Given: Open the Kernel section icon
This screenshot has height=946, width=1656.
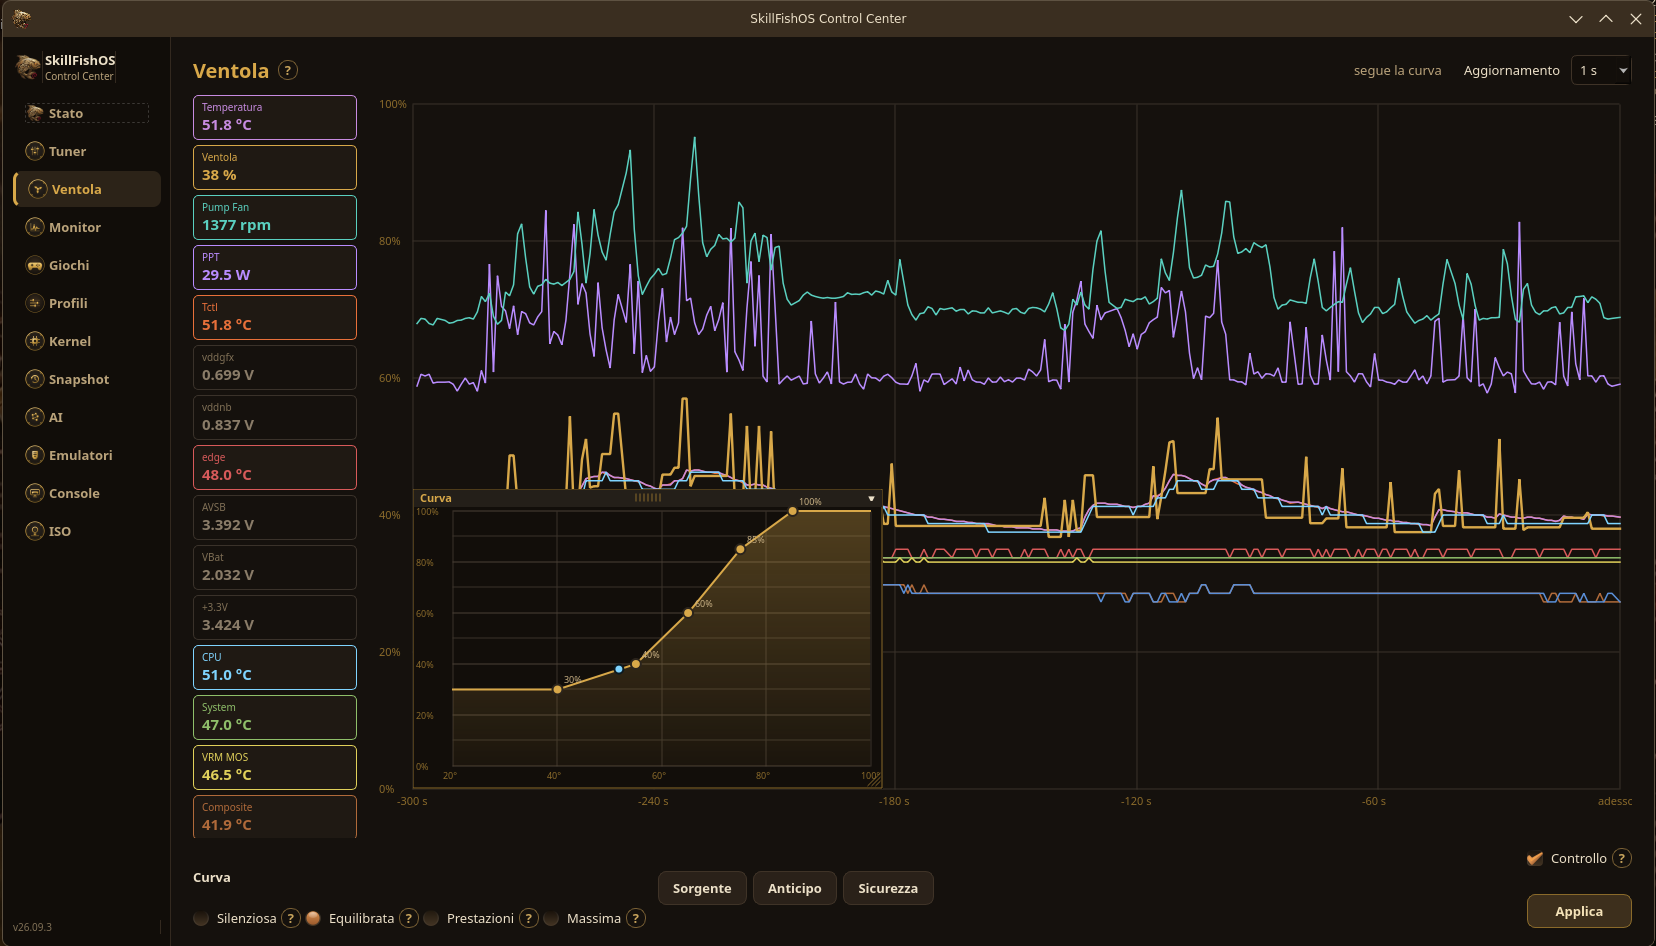Looking at the screenshot, I should tap(35, 341).
